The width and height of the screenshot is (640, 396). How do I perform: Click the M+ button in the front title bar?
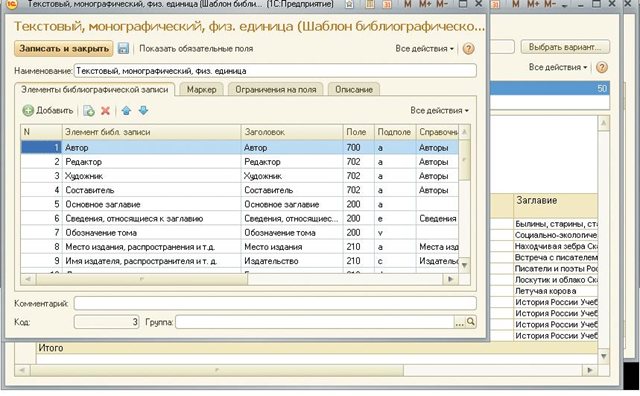424,4
